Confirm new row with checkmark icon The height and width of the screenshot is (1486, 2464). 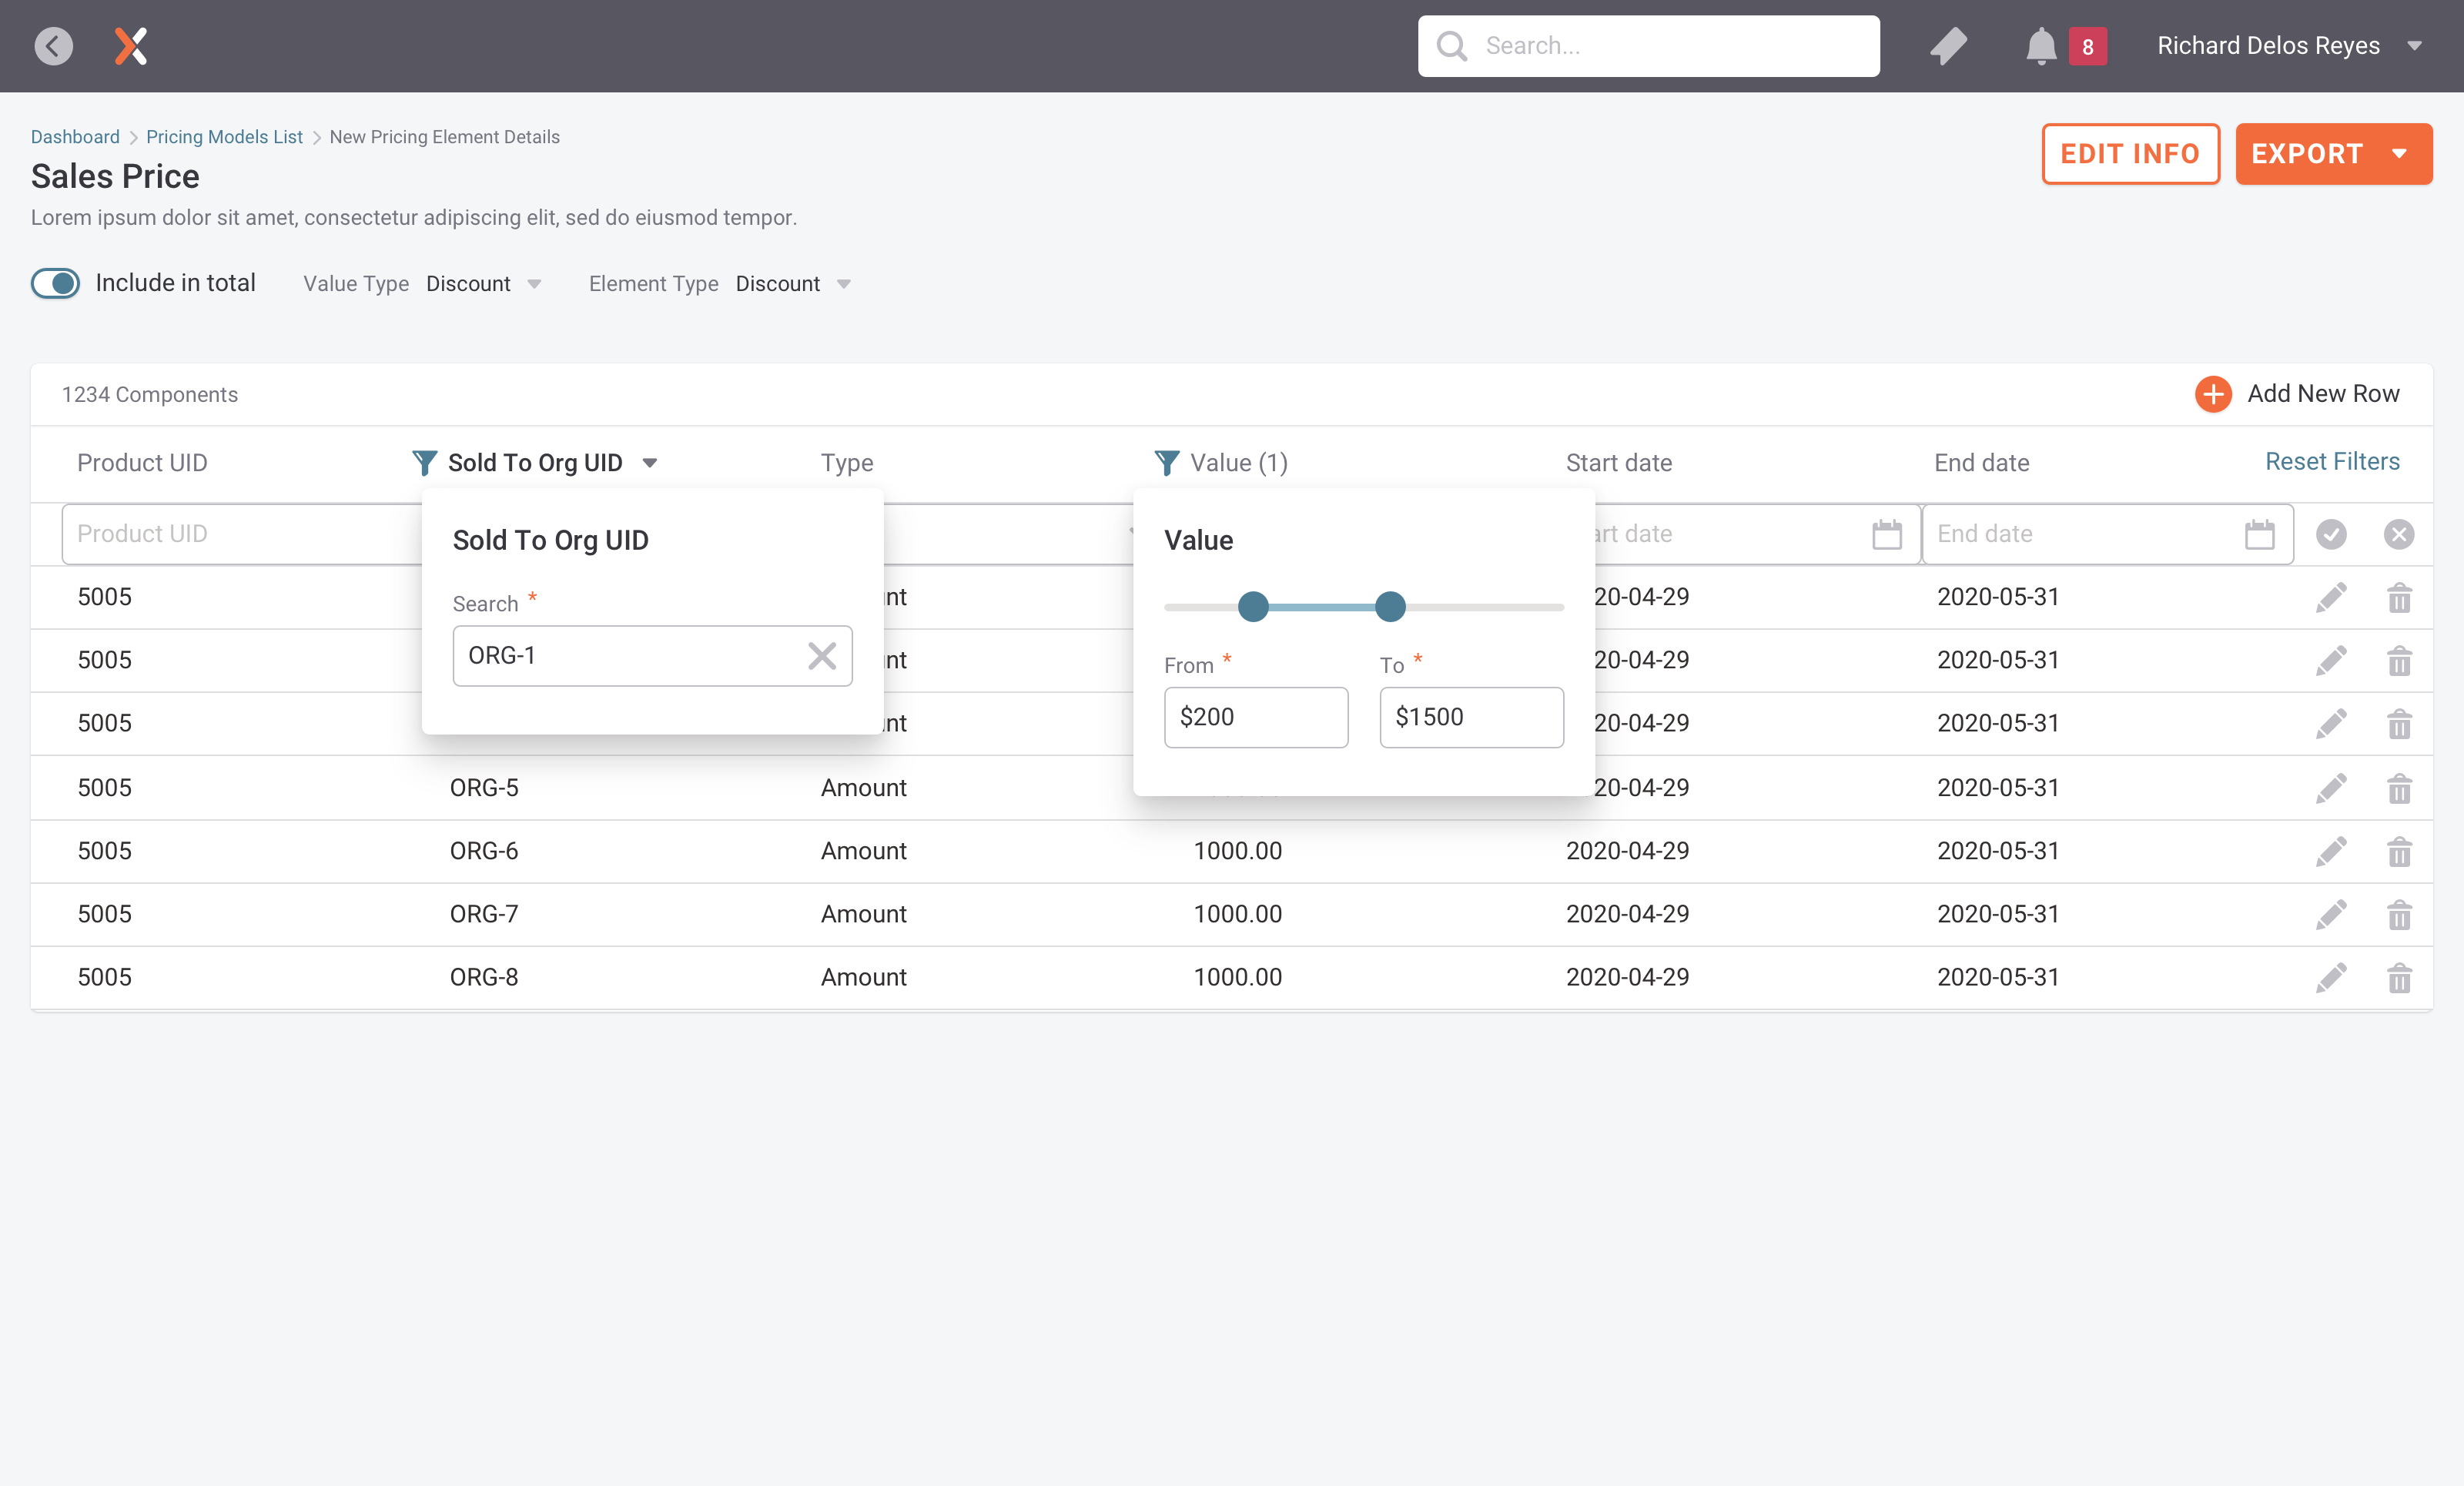click(2331, 534)
